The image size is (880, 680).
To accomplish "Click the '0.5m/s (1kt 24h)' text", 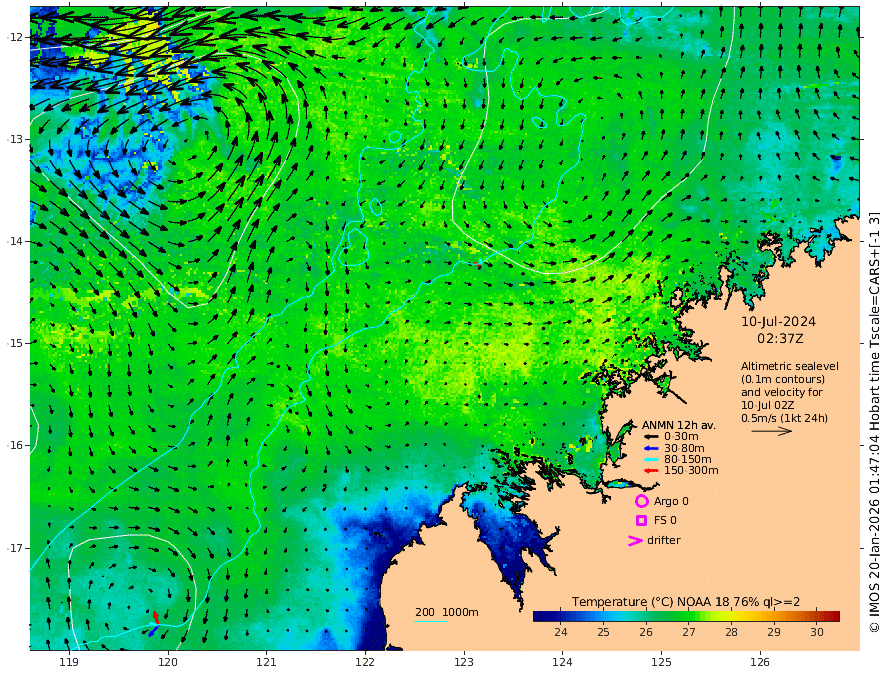I will coord(784,418).
